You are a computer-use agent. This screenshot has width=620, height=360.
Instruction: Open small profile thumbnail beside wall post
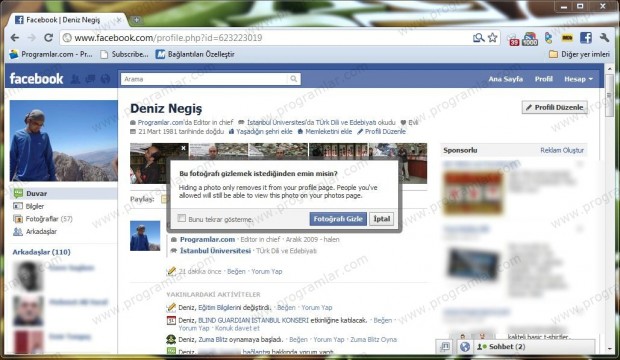click(x=145, y=236)
